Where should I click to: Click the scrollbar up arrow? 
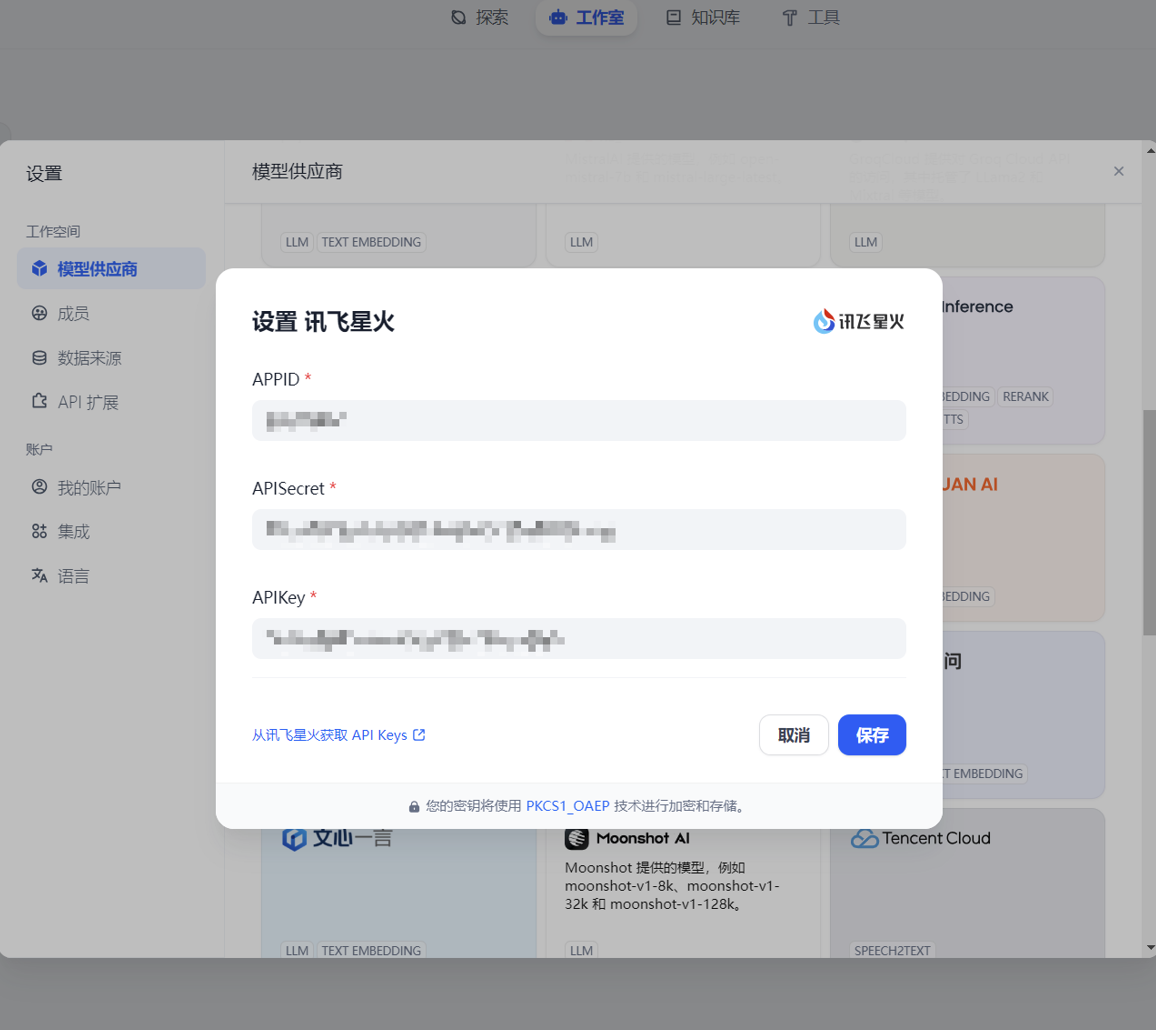[1150, 150]
